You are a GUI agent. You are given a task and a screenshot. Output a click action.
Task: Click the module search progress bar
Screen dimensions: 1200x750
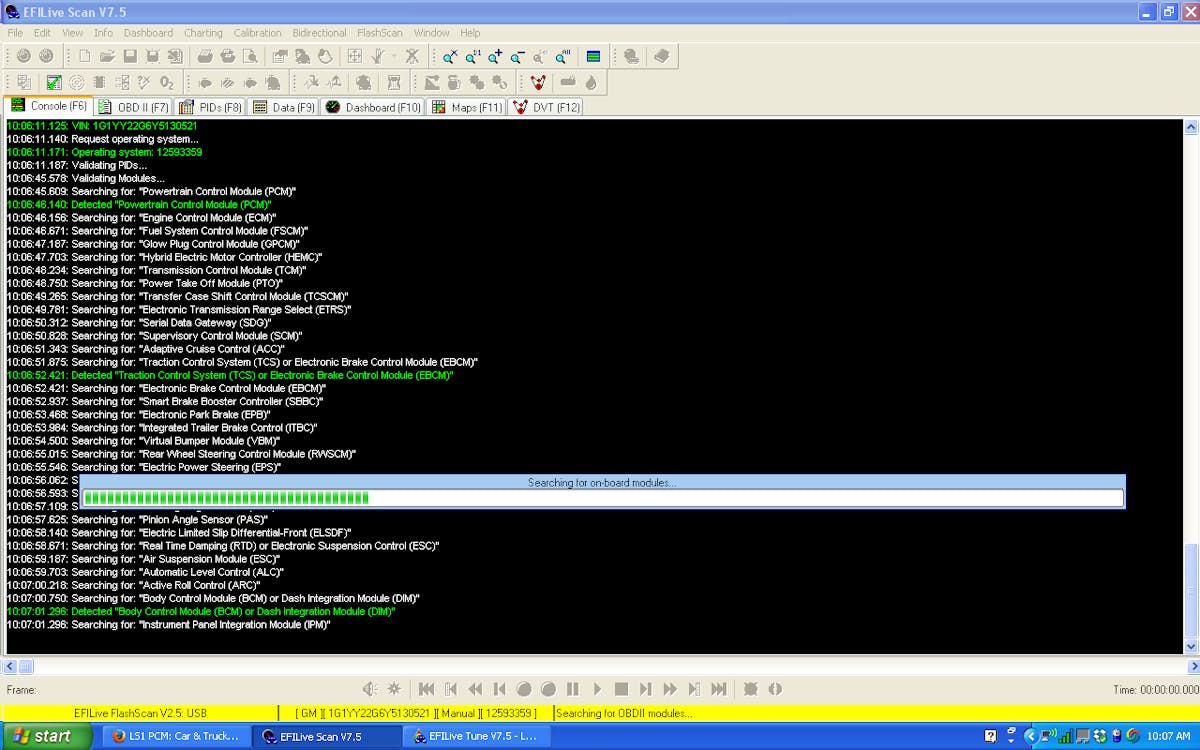tap(602, 498)
